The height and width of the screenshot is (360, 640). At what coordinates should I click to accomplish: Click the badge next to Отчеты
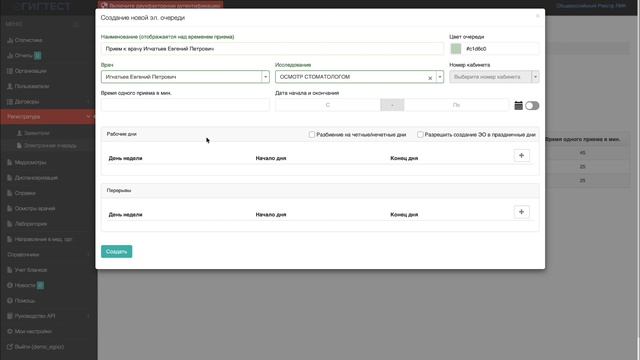38,56
